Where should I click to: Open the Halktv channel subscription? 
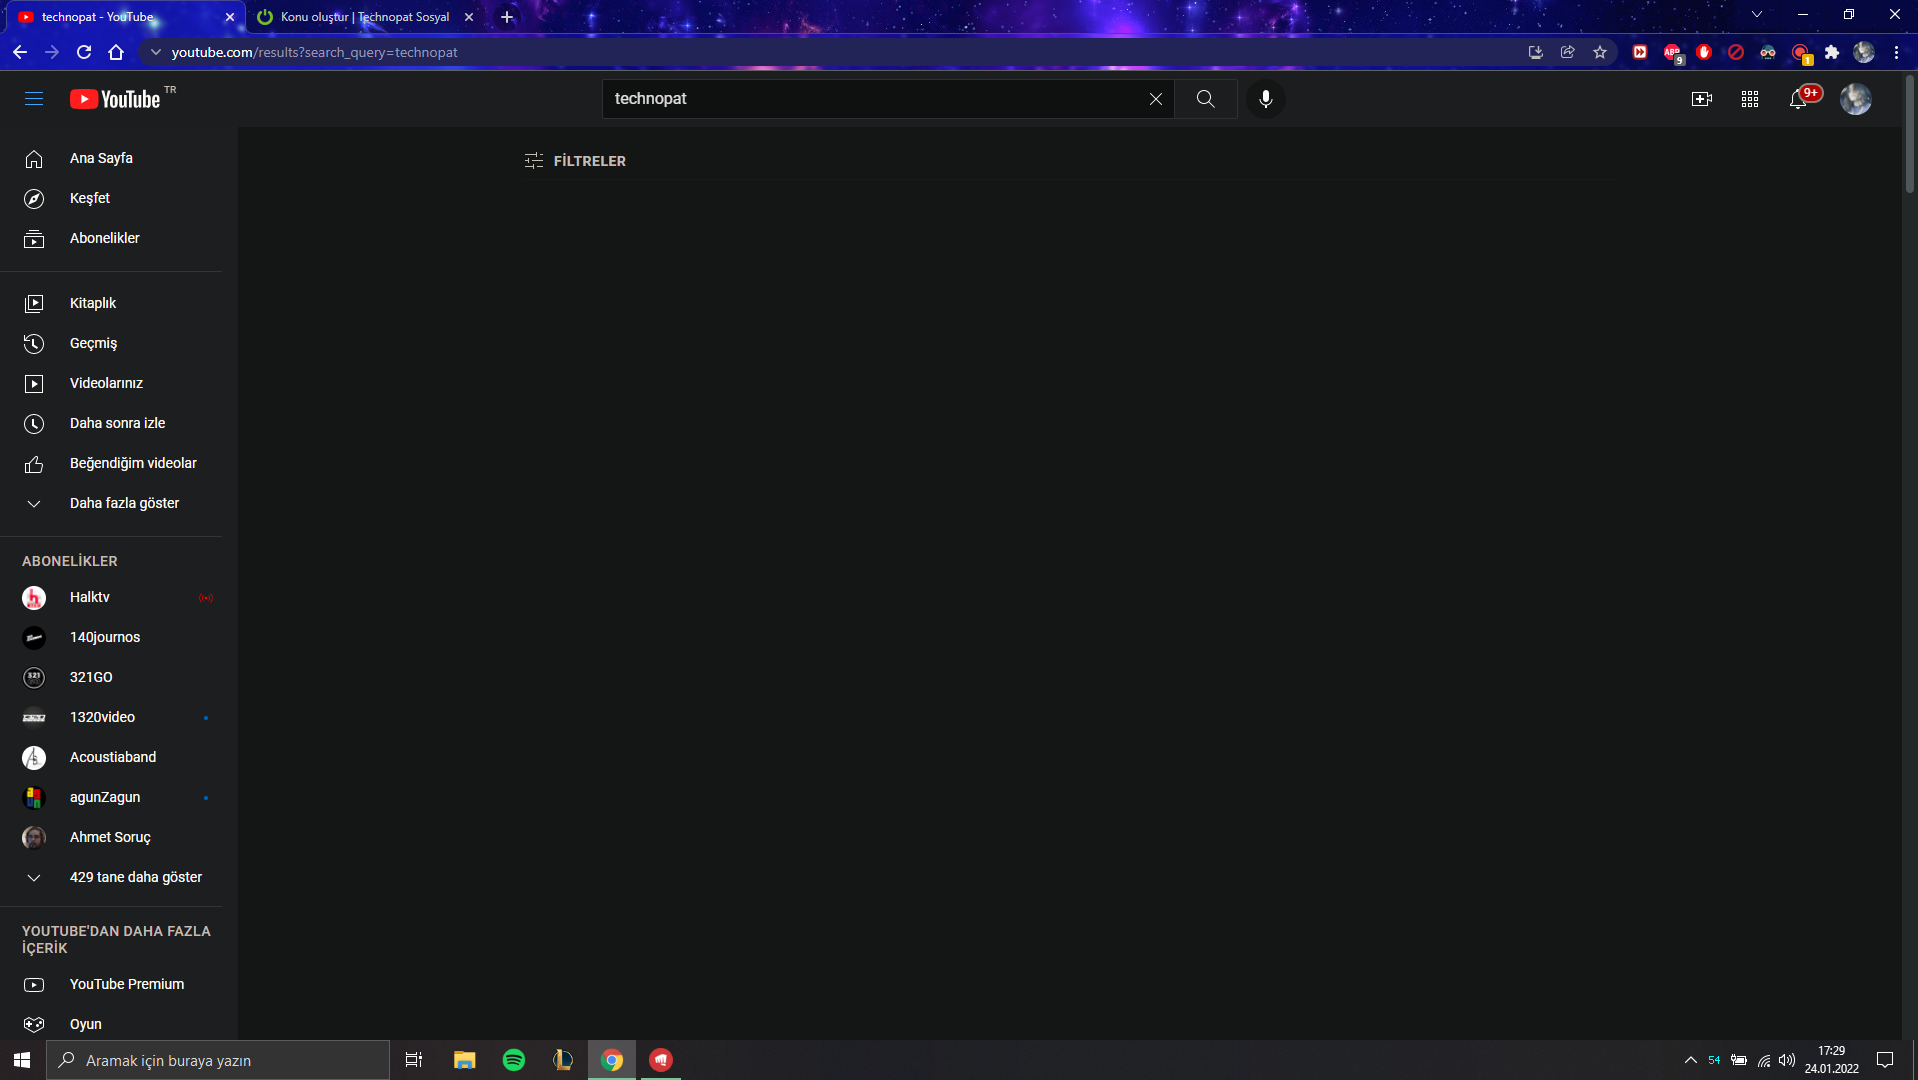click(111, 597)
